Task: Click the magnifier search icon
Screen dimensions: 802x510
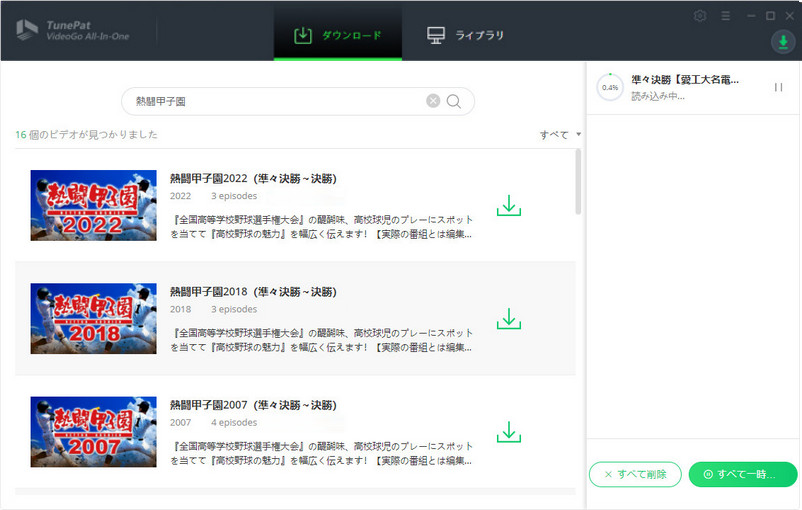Action: (454, 101)
